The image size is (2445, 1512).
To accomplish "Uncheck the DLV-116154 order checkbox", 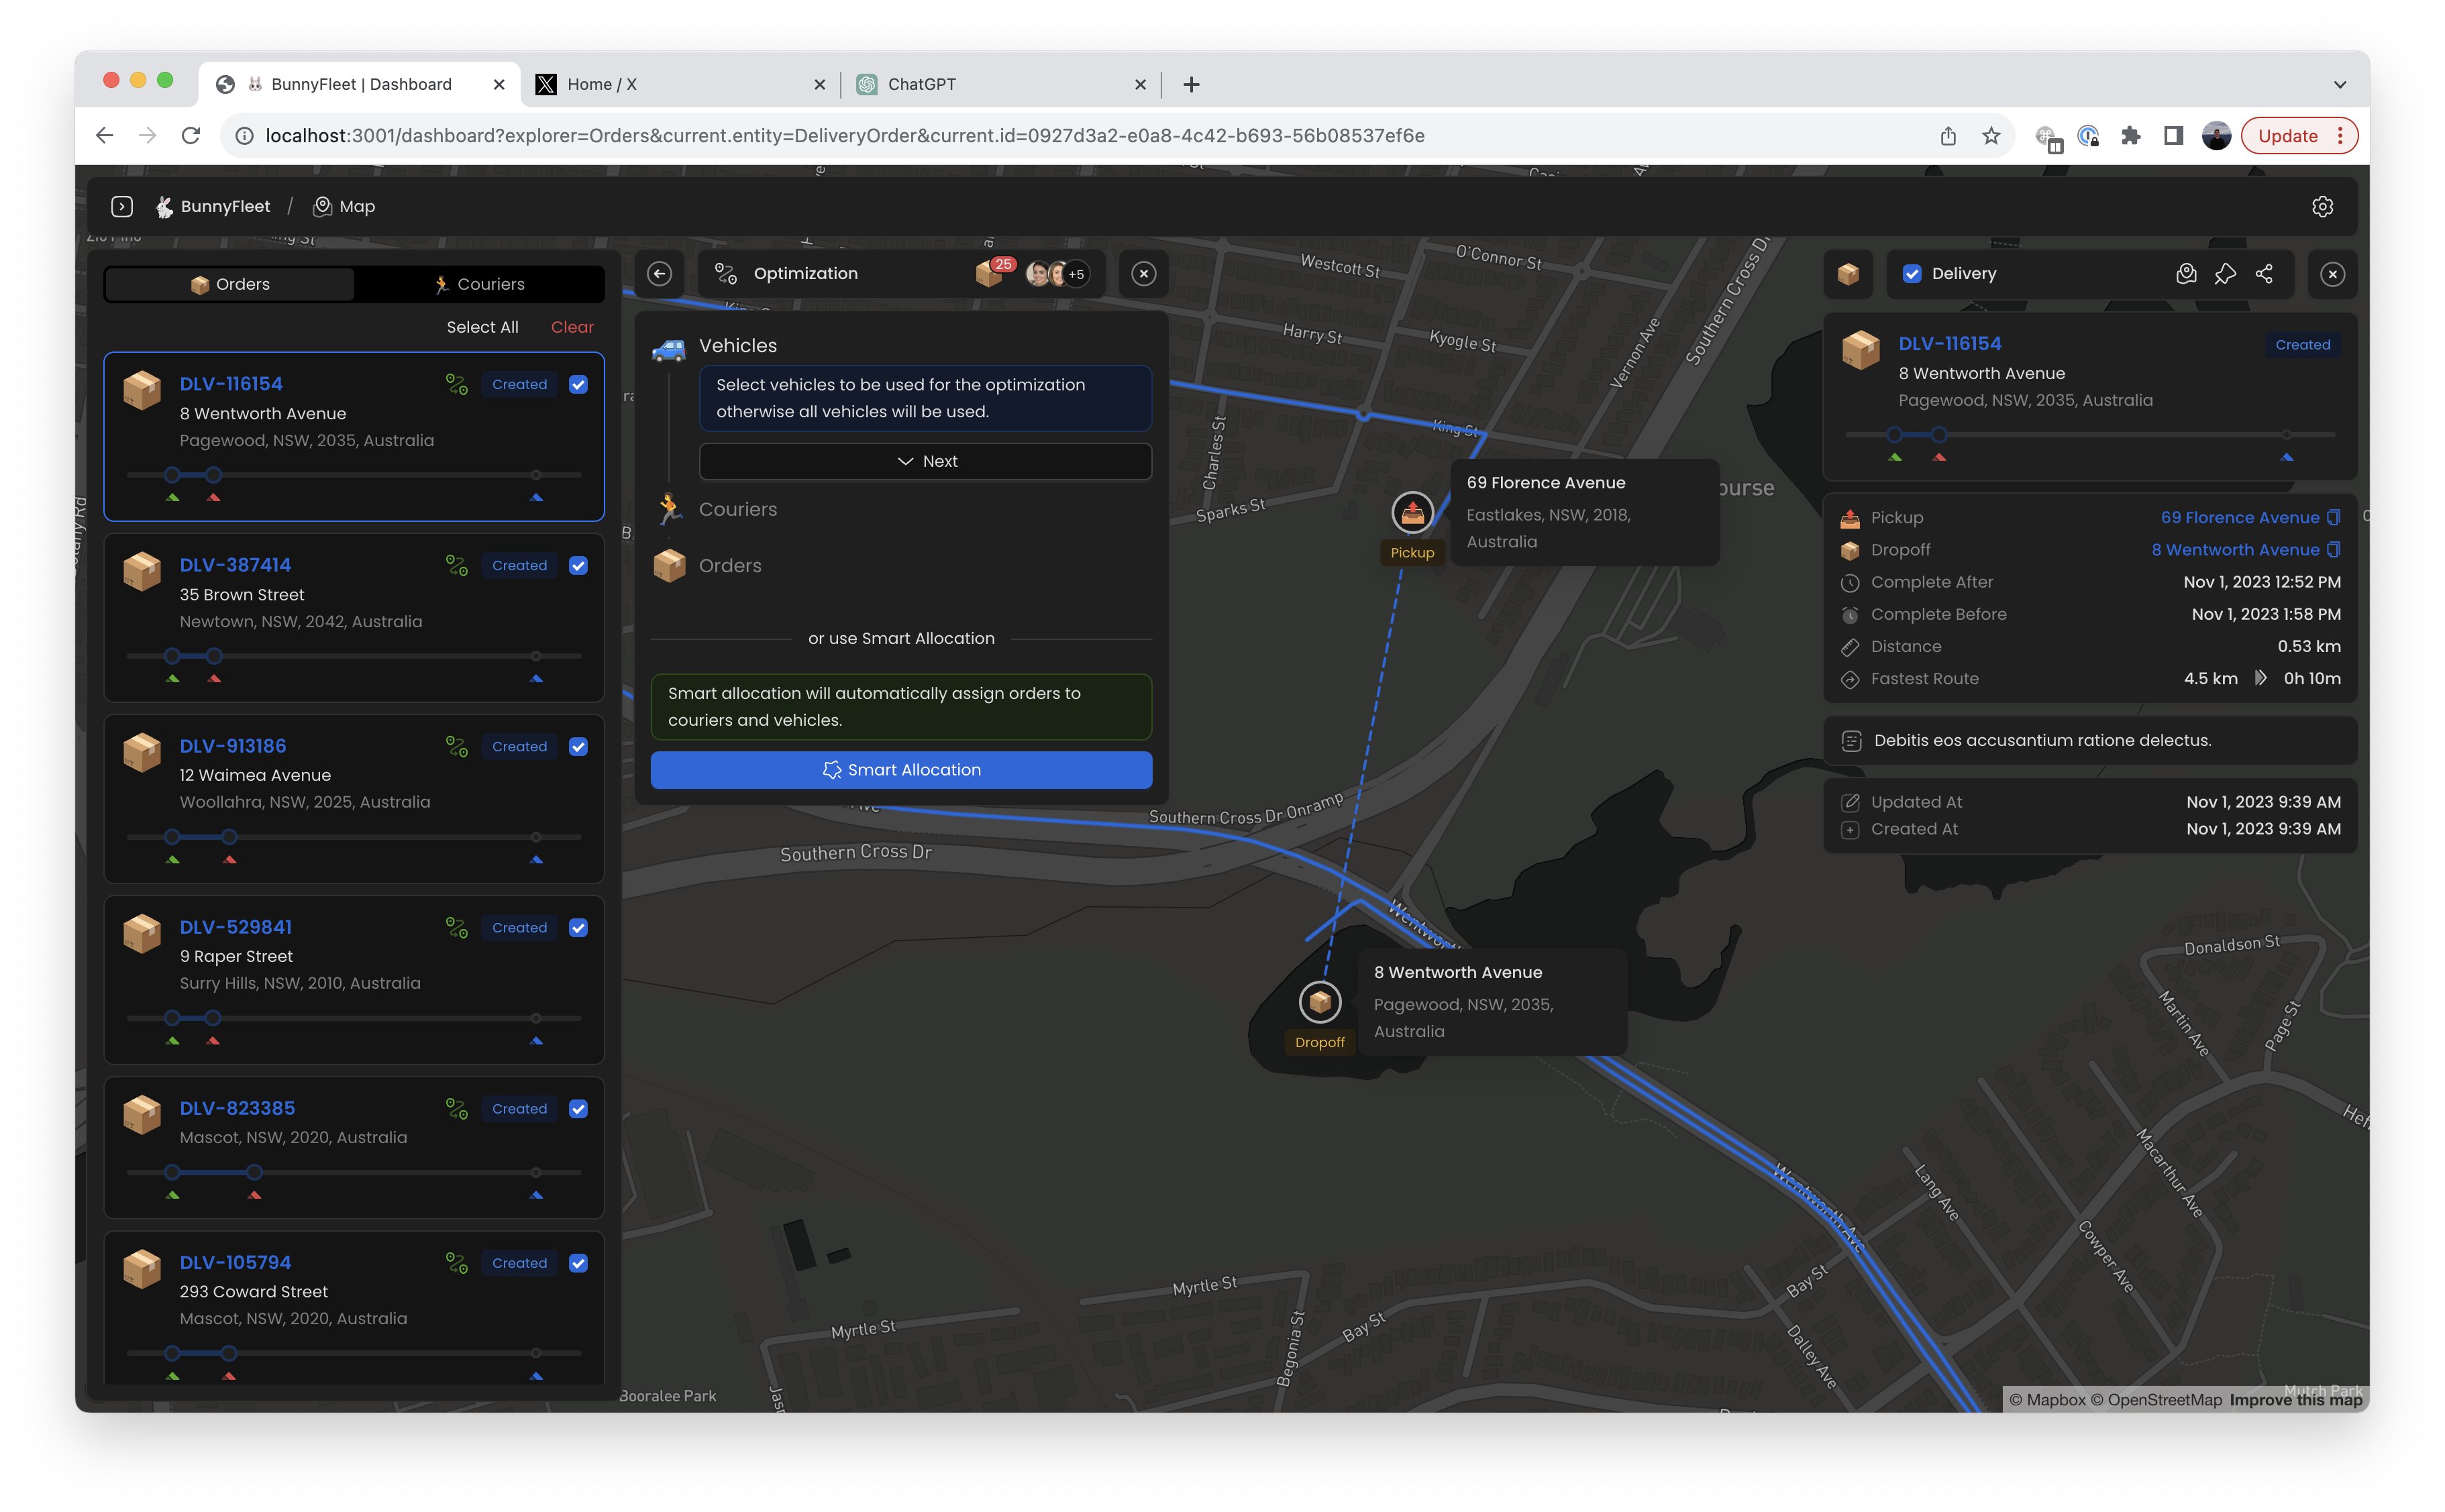I will coord(578,385).
